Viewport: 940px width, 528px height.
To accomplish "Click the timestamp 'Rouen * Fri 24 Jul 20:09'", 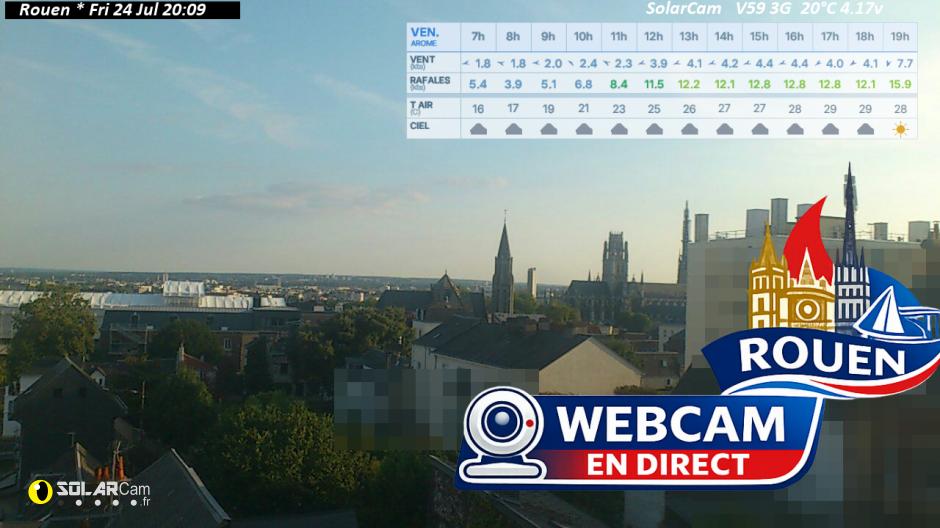I will pyautogui.click(x=113, y=10).
